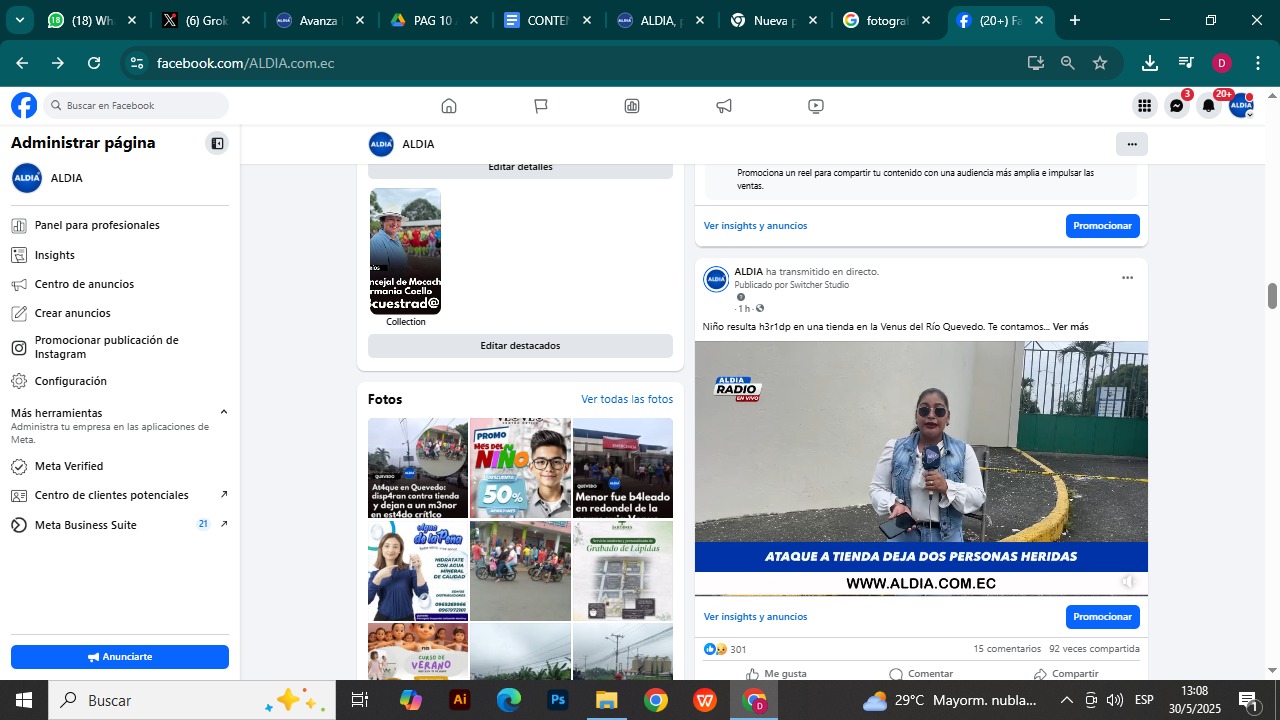Screen dimensions: 1280x720
Task: Bookmark this page with star icon
Action: pyautogui.click(x=1100, y=63)
